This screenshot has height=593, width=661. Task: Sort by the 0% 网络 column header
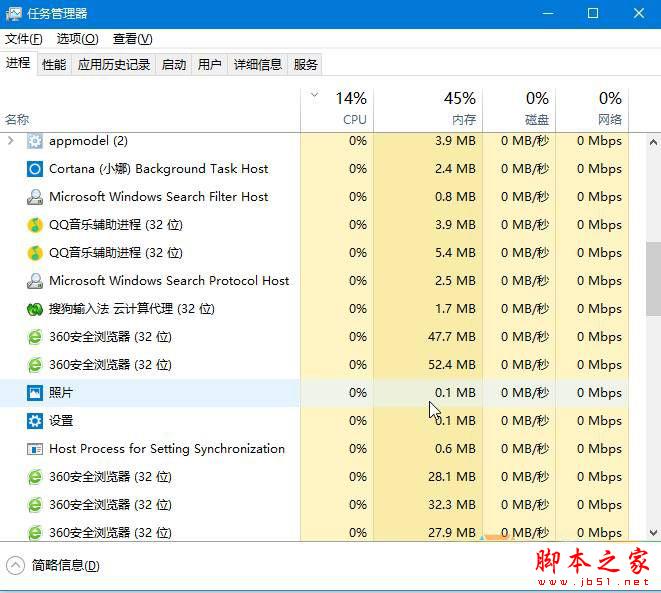(x=592, y=110)
